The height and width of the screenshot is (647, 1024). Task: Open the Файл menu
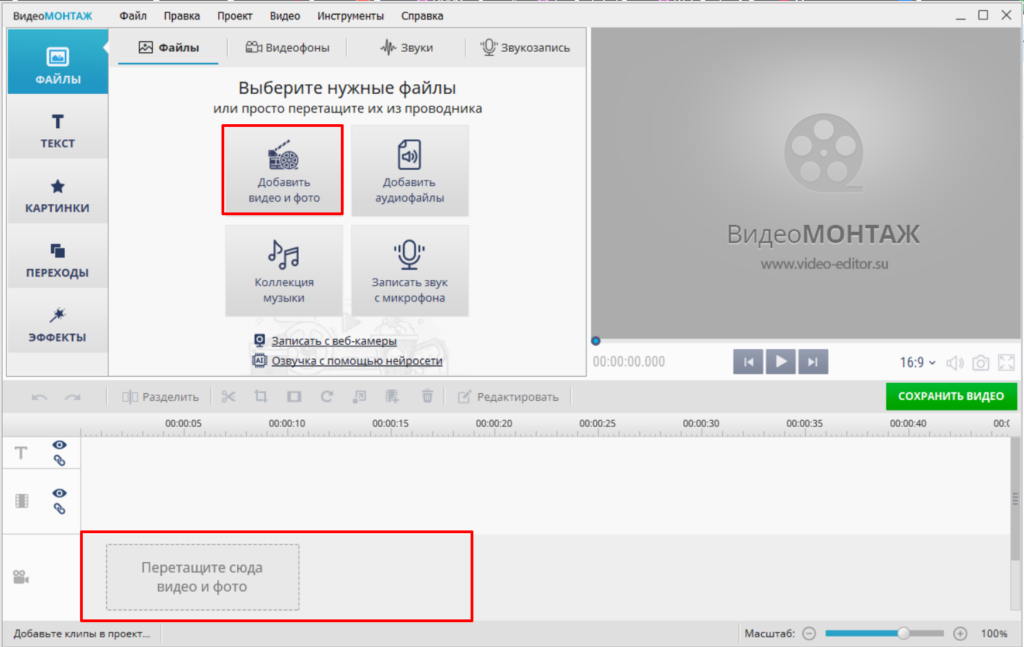pyautogui.click(x=133, y=16)
